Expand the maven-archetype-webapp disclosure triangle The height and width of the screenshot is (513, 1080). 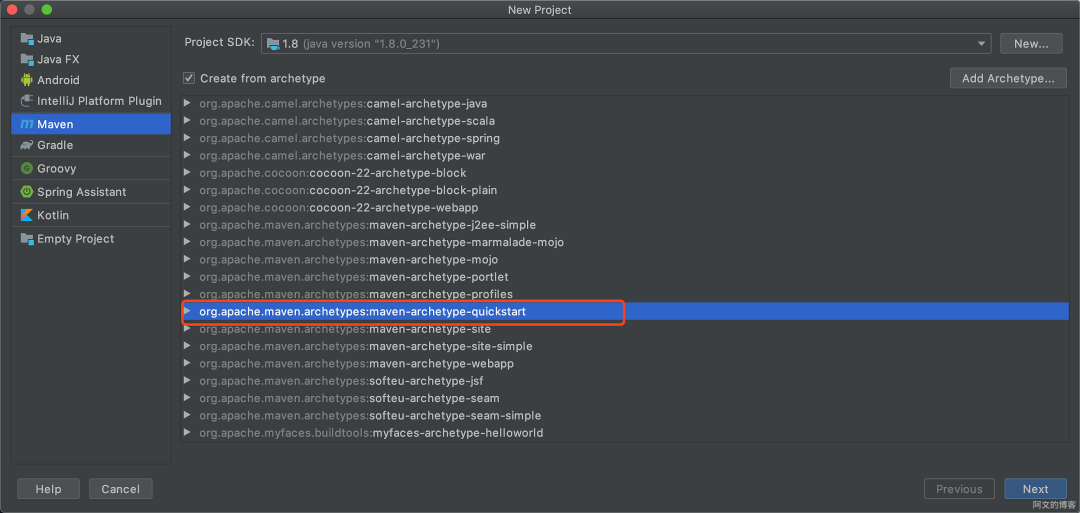click(187, 364)
